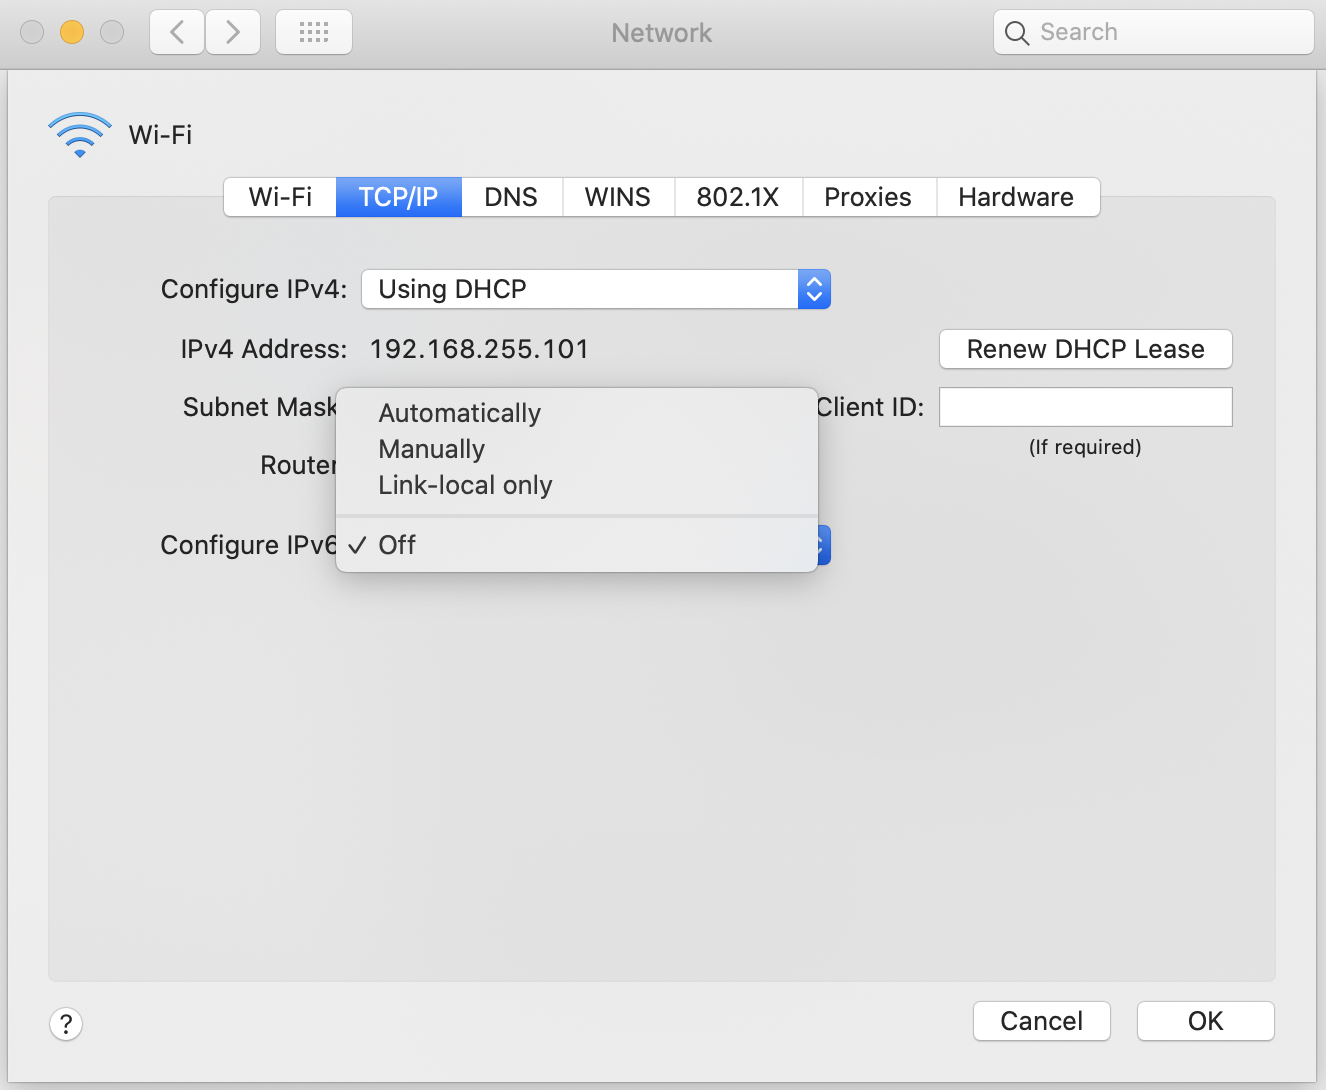1326x1090 pixels.
Task: Click the Renew DHCP Lease button
Action: 1085,349
